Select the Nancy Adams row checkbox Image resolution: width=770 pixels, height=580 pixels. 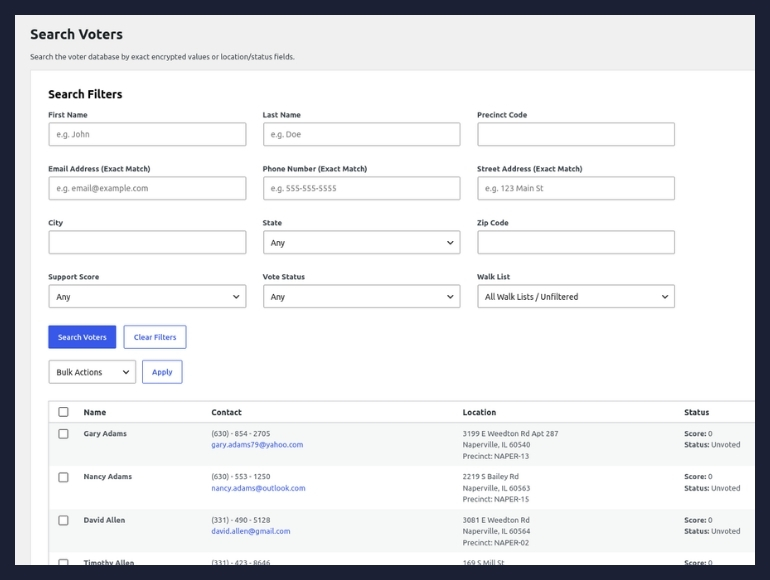pyautogui.click(x=63, y=477)
